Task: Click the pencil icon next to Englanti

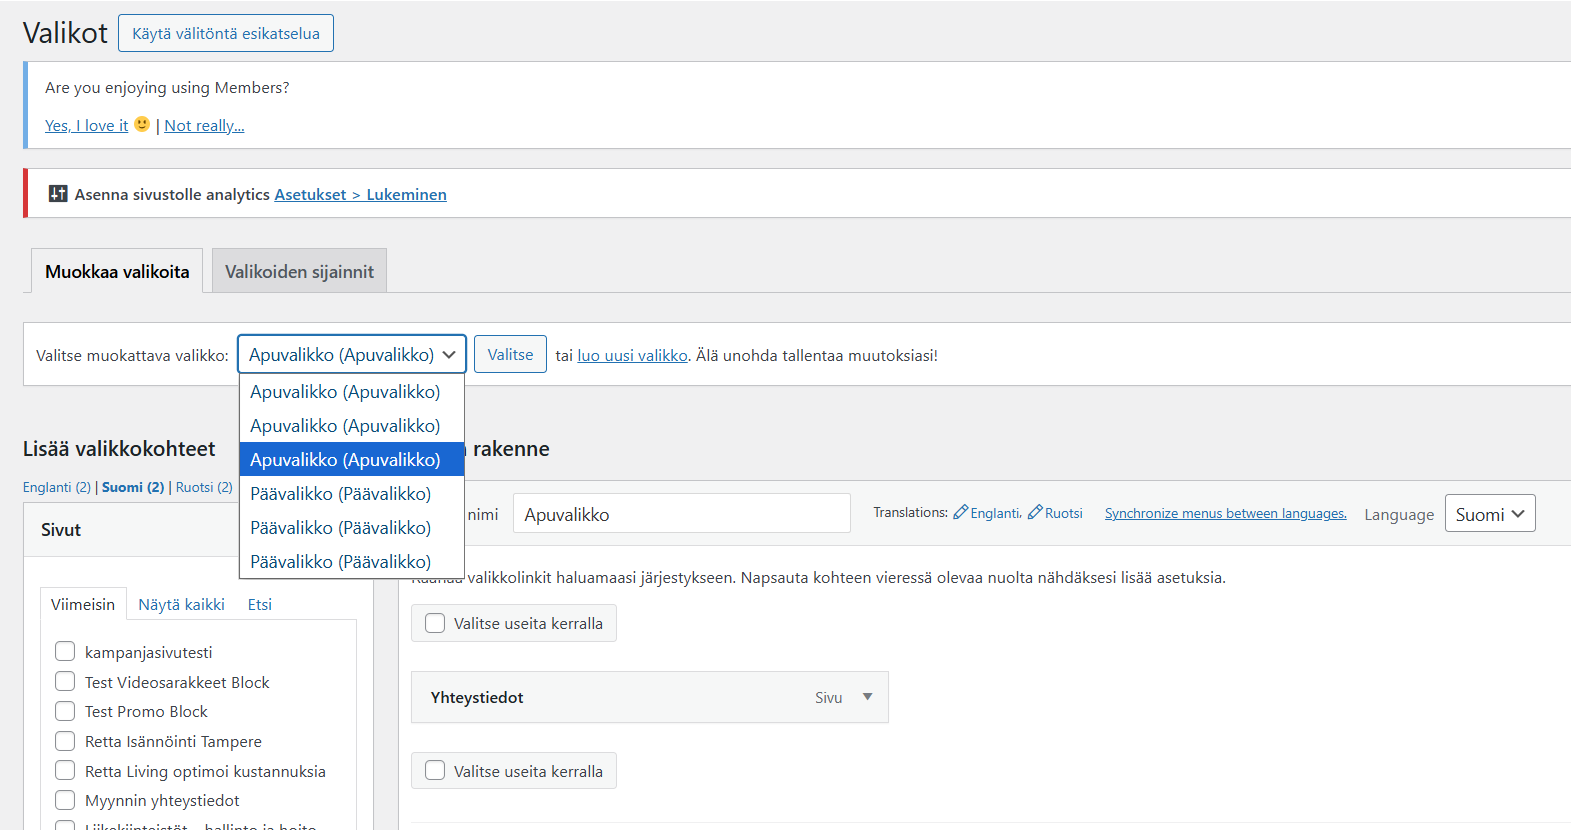Action: click(x=960, y=512)
